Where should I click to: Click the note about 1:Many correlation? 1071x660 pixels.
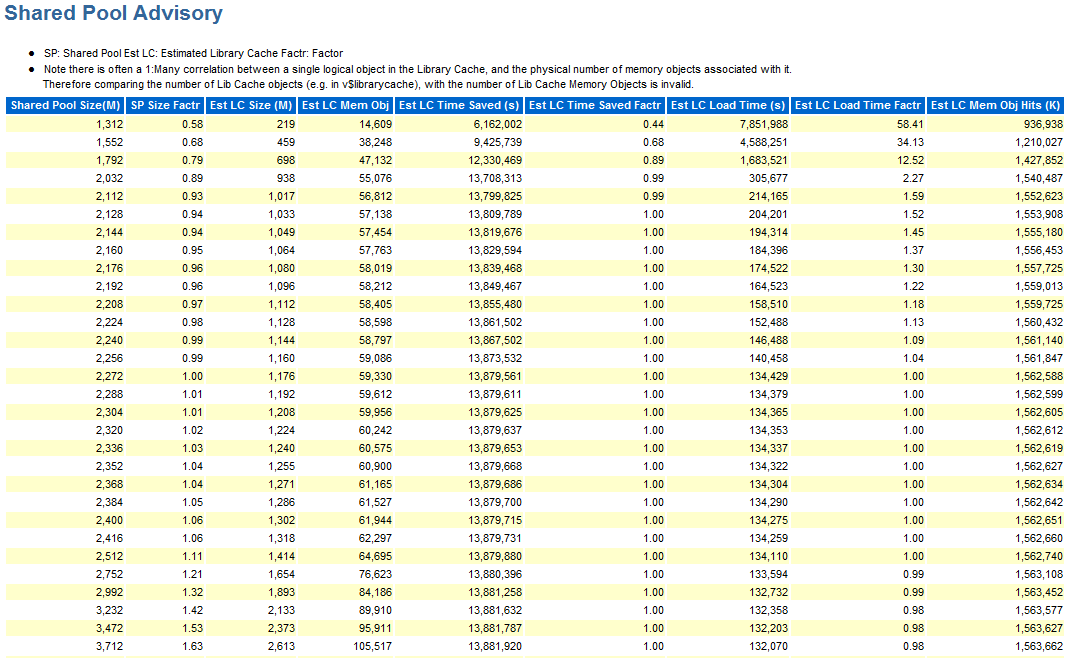coord(417,69)
